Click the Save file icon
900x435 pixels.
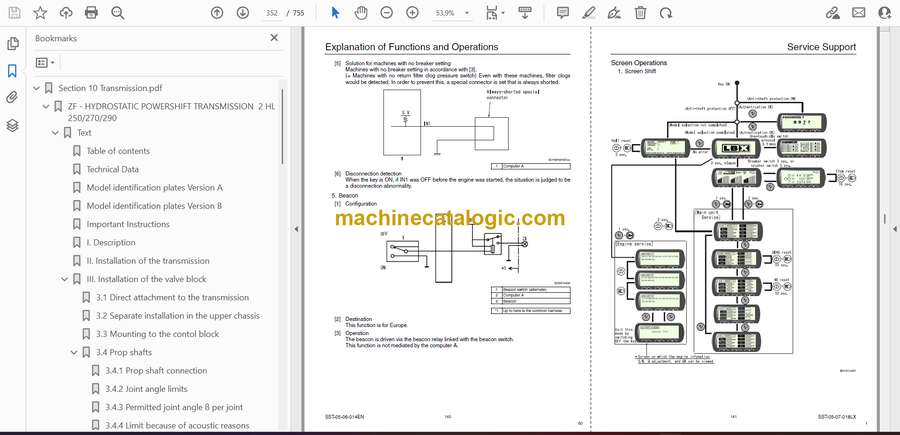(x=14, y=13)
